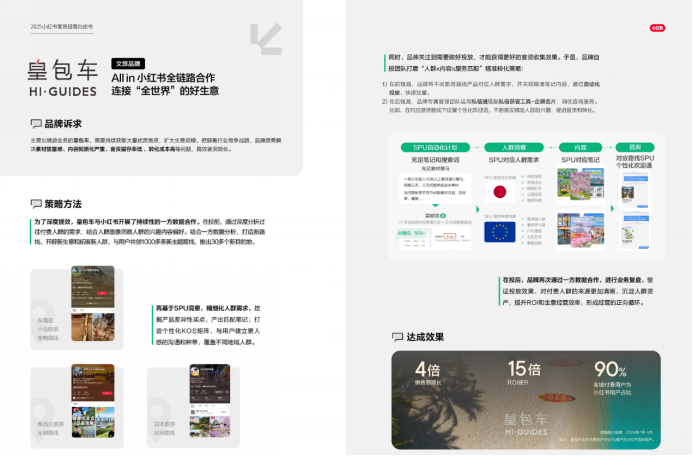693x456 pixels.
Task: Select the 咨询 green pill
Action: click(x=635, y=147)
